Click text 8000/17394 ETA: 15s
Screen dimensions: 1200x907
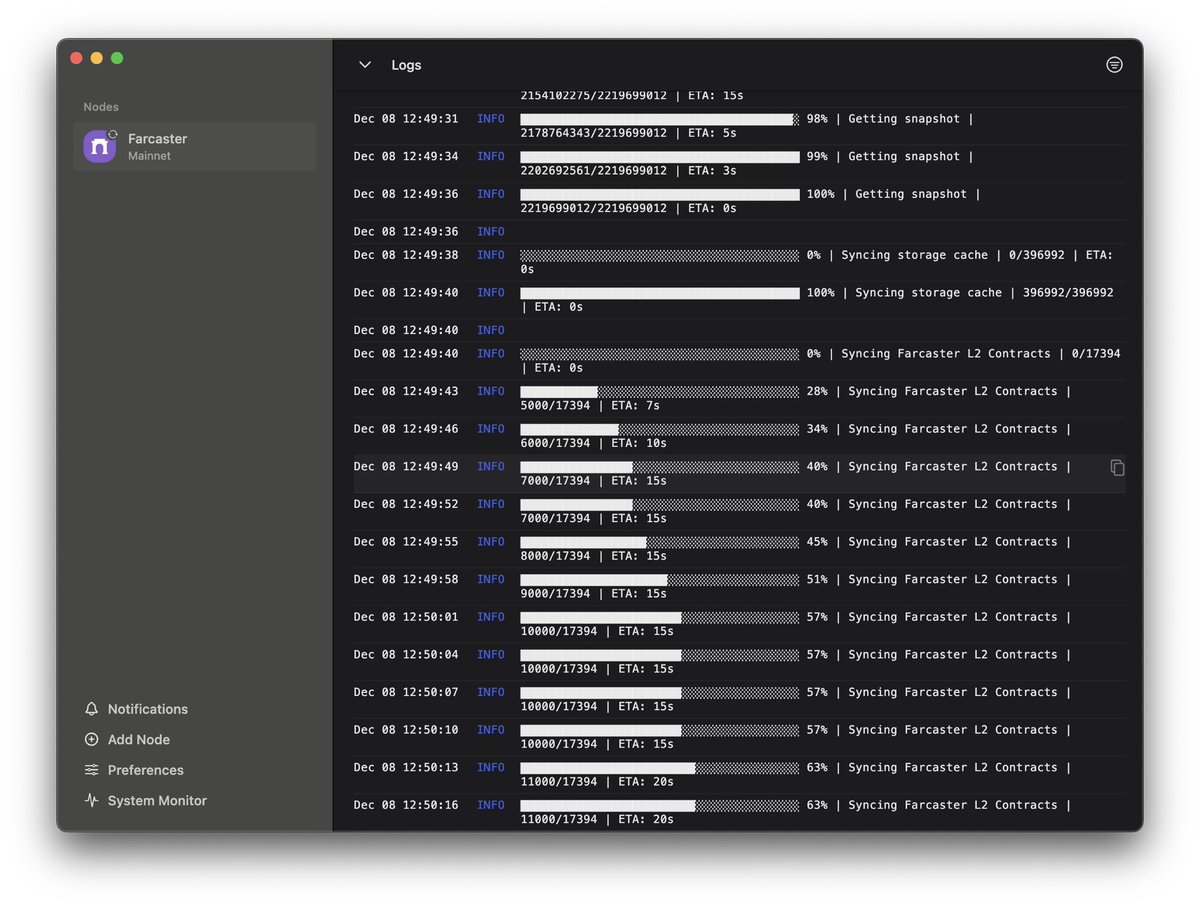click(594, 556)
